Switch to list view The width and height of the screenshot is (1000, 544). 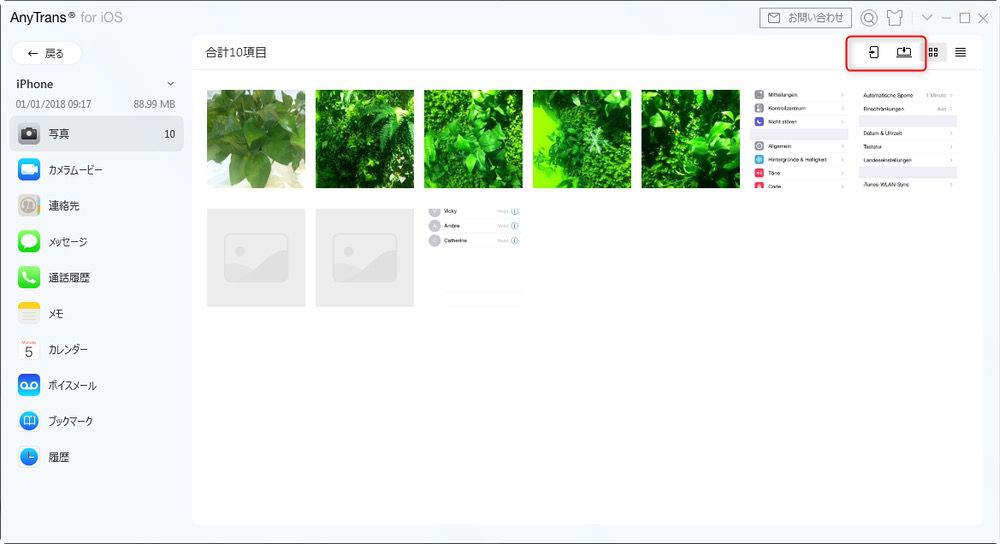[960, 53]
